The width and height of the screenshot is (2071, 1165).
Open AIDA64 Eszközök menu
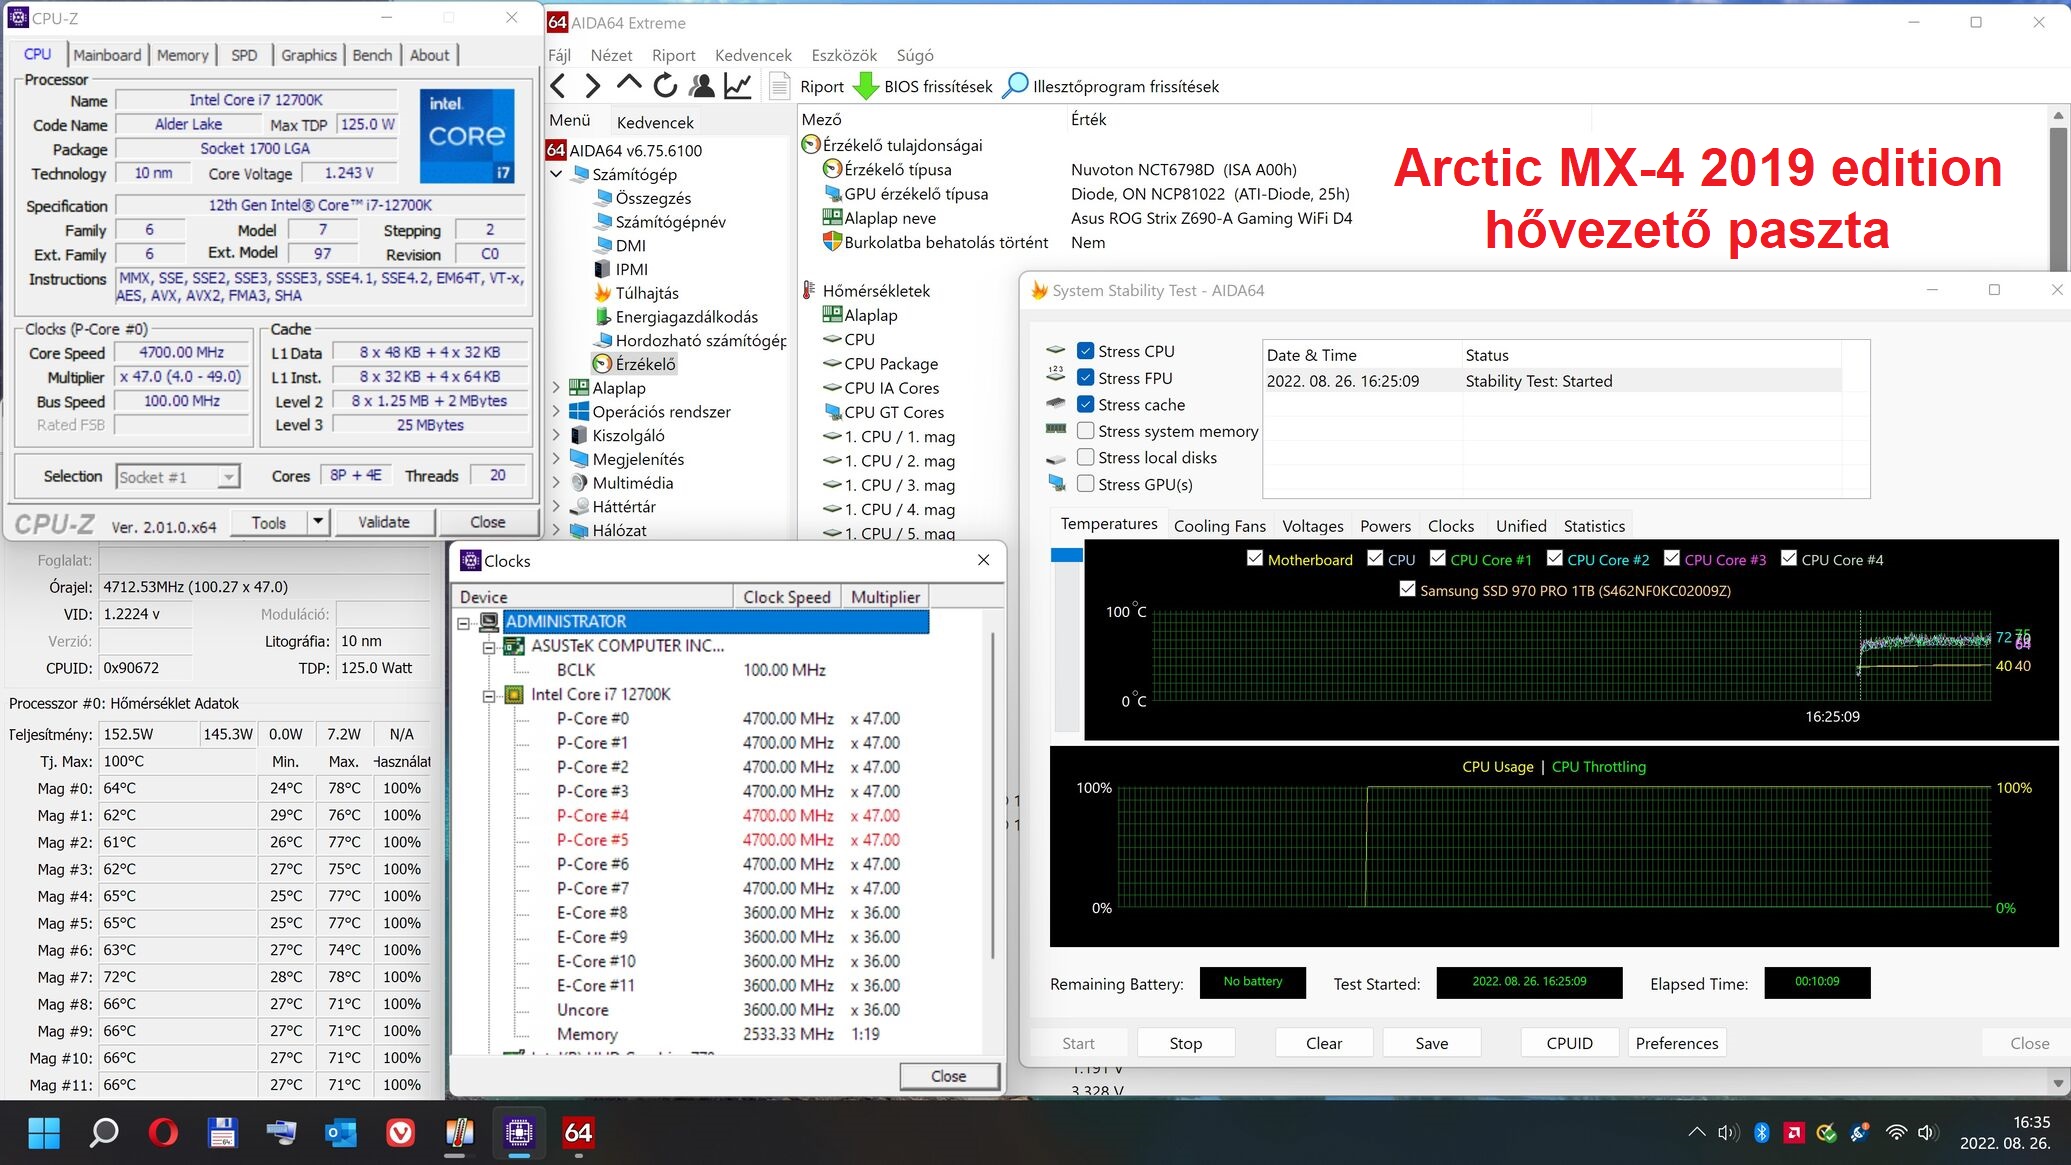844,55
